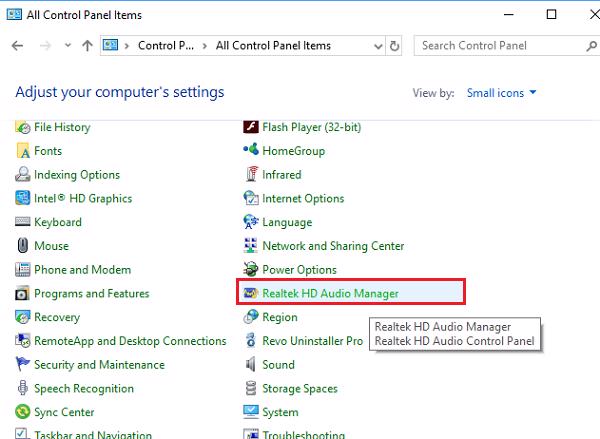Click the Realtek HD Audio Manager icon
The width and height of the screenshot is (600, 439).
tap(251, 293)
